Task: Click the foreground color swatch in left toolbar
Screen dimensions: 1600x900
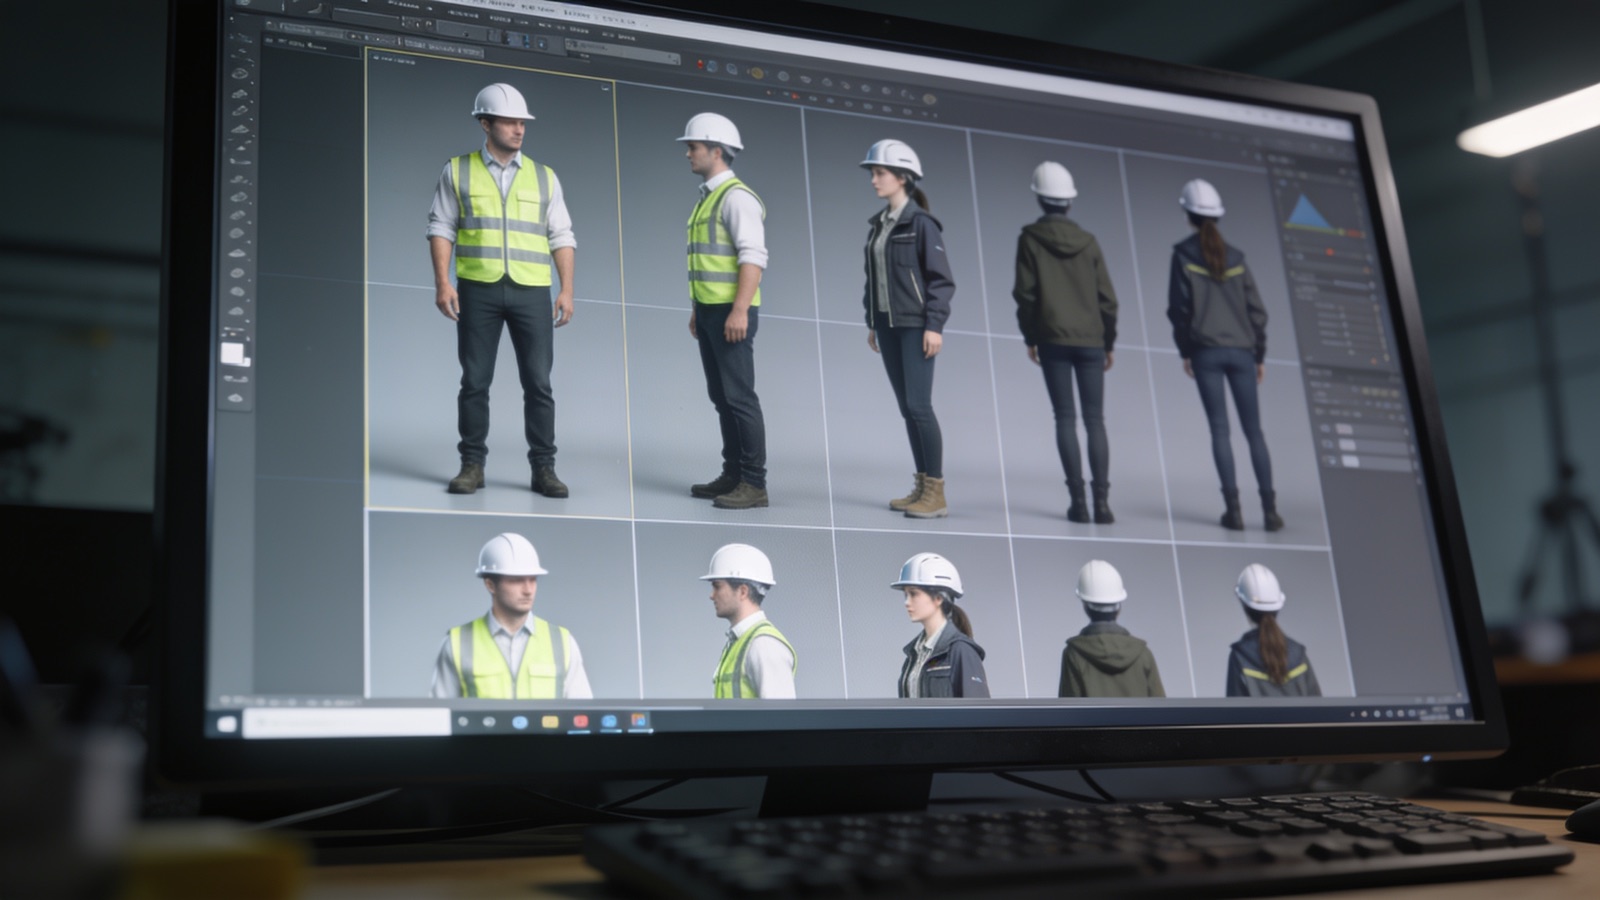Action: (x=232, y=352)
